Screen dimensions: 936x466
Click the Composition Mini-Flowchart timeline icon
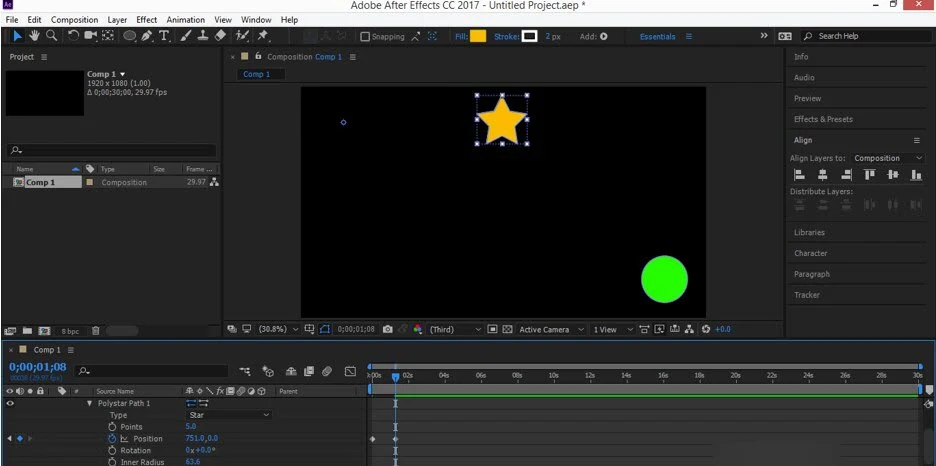coord(245,371)
